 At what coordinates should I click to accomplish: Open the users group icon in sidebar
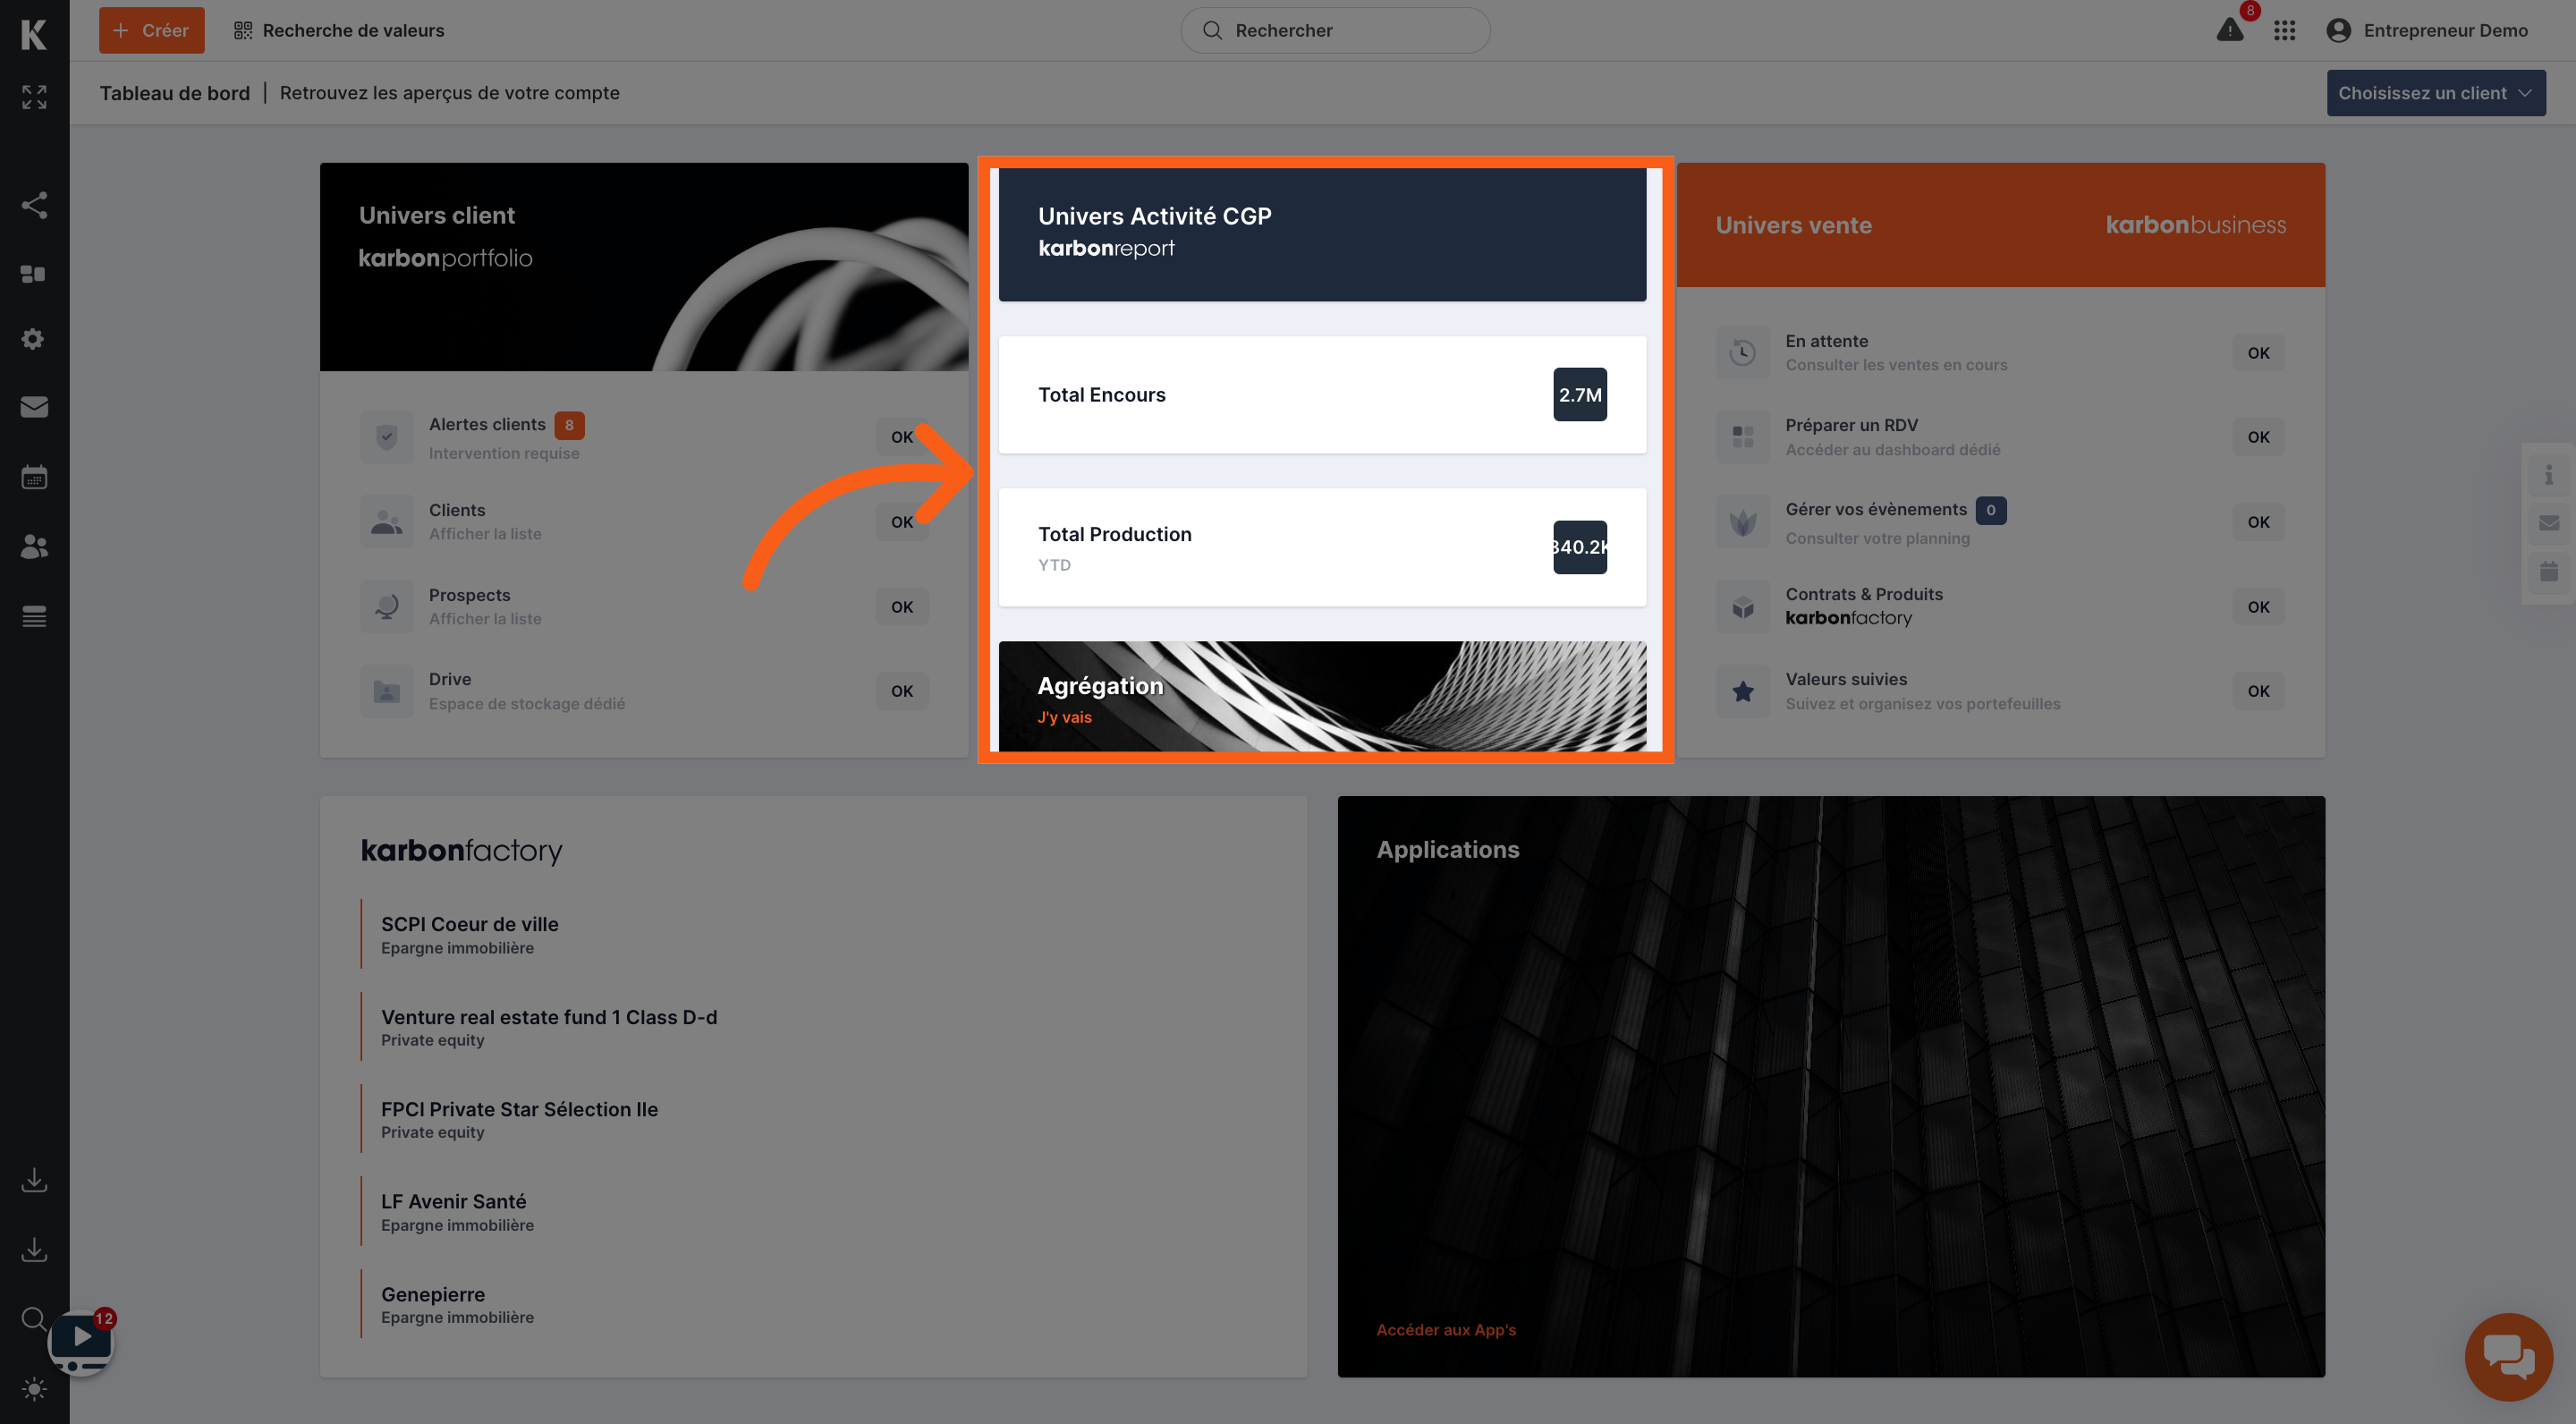coord(34,546)
